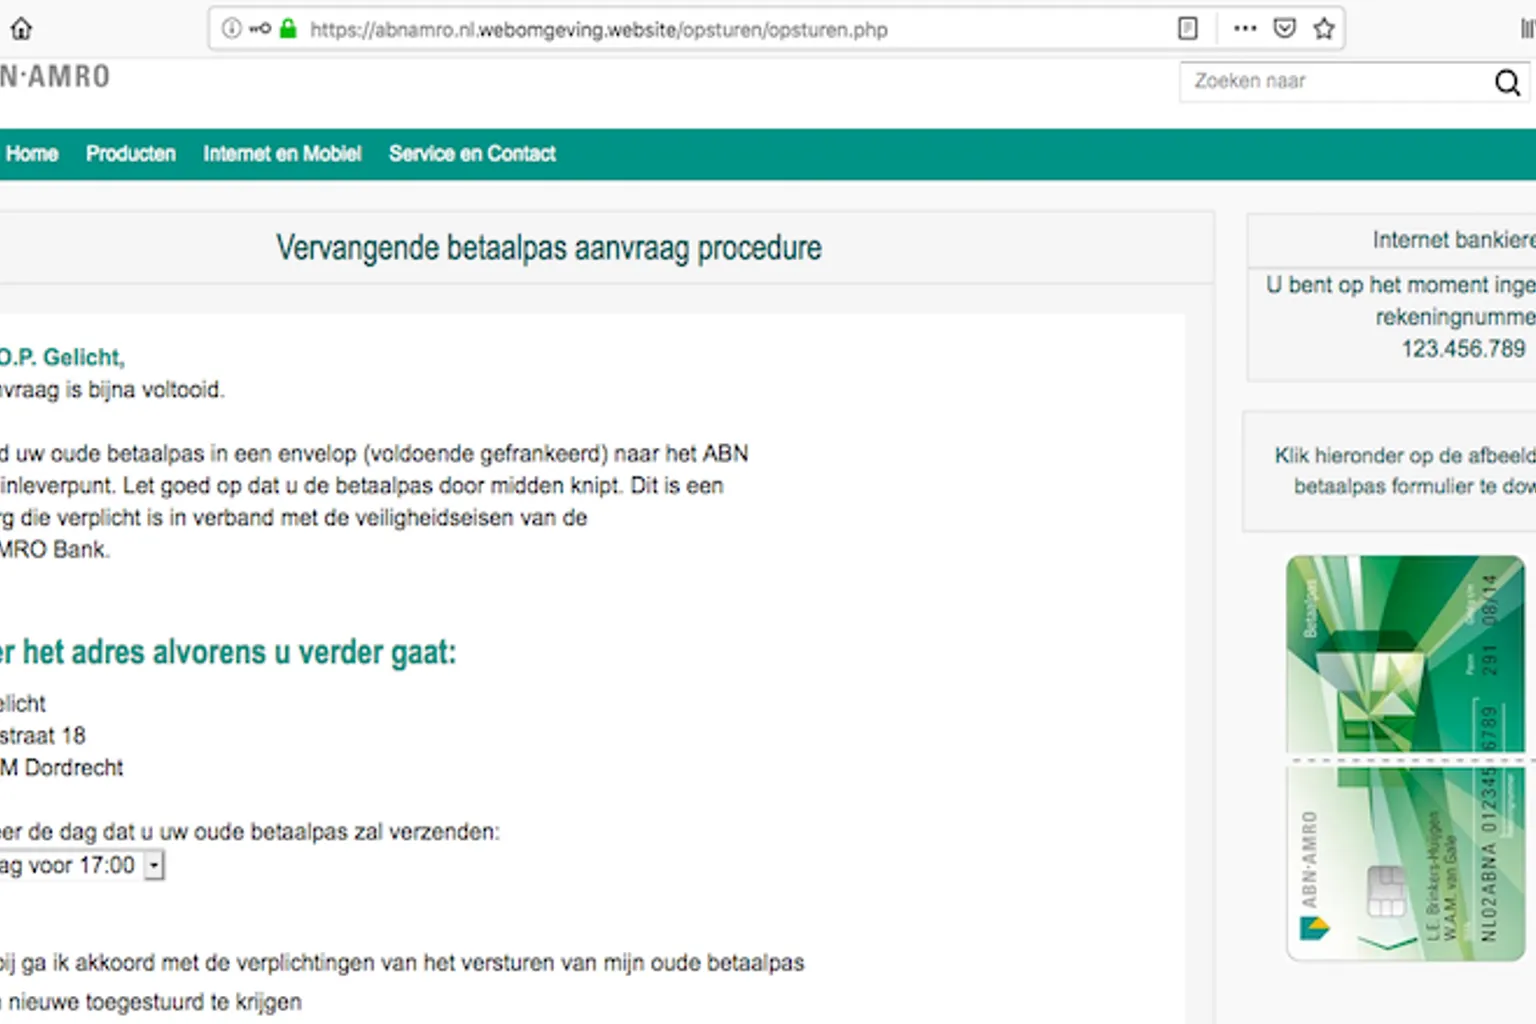Screen dimensions: 1536x1024
Task: Open the page actions three-dot menu
Action: [1245, 29]
